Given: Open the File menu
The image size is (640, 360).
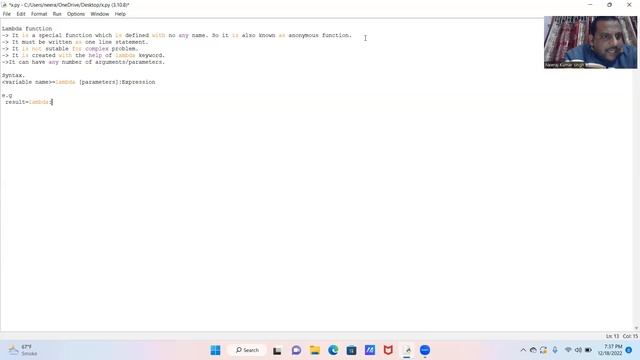Looking at the screenshot, I should click(7, 14).
